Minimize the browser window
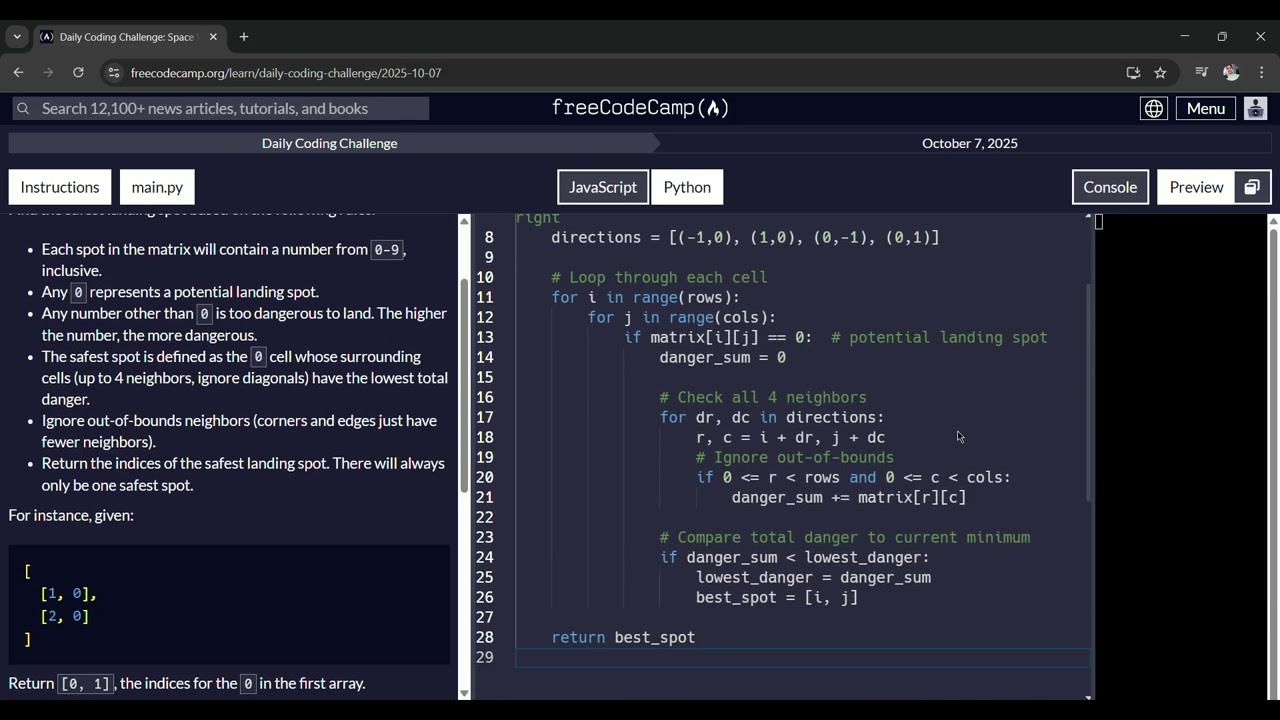1280x720 pixels. (x=1185, y=37)
